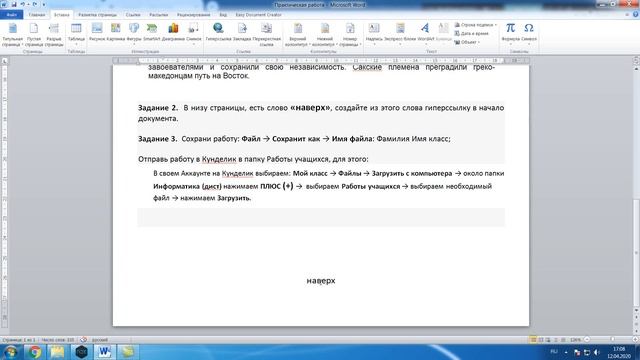
Task: Switch to the Вид tab
Action: (223, 15)
